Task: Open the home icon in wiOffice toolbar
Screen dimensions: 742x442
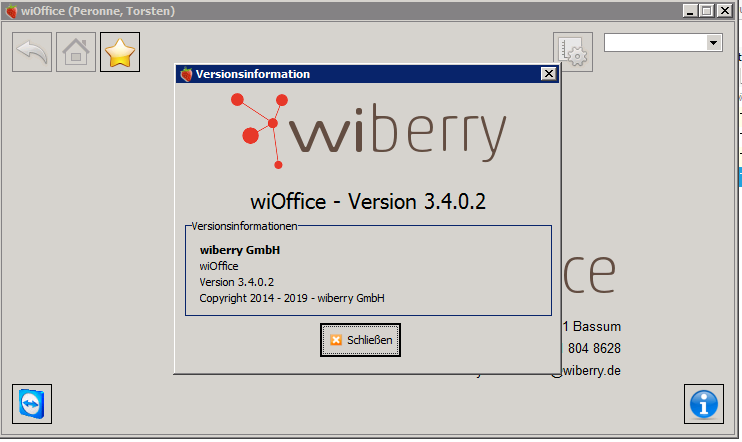Action: point(76,52)
